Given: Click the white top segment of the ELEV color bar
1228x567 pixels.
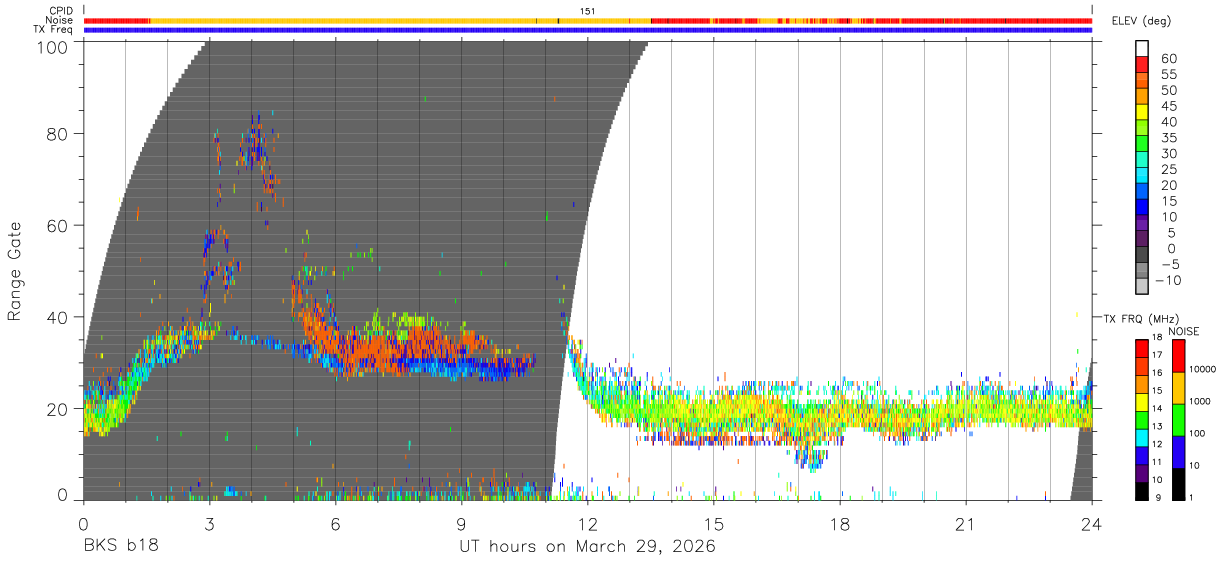Looking at the screenshot, I should point(1143,49).
